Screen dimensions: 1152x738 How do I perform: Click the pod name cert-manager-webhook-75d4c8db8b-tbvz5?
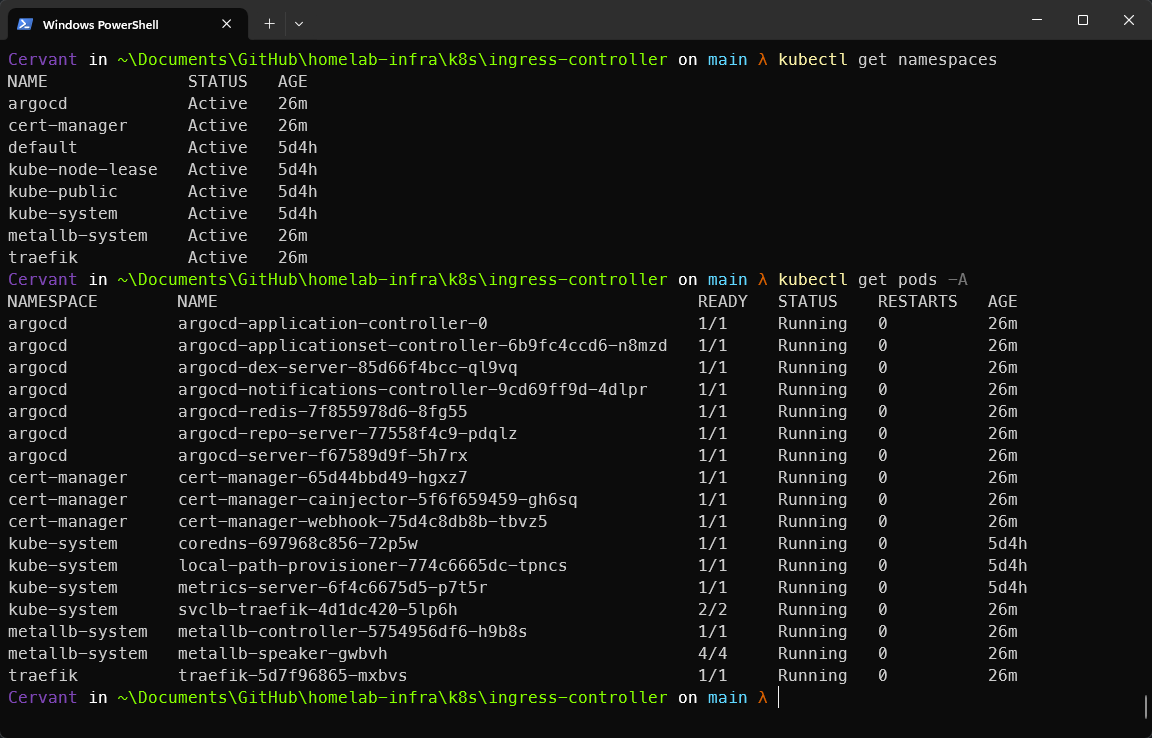point(362,522)
